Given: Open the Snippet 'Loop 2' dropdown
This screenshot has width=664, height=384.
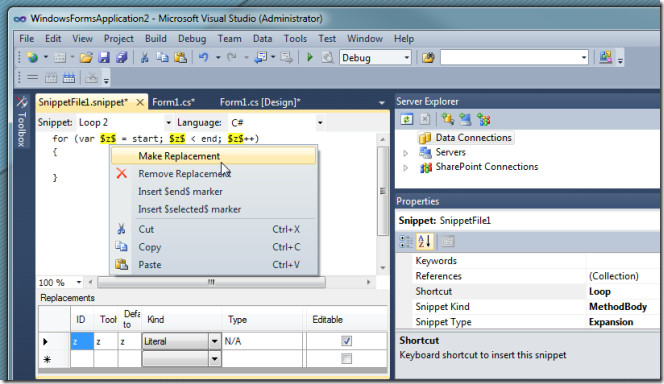Looking at the screenshot, I should click(x=168, y=123).
